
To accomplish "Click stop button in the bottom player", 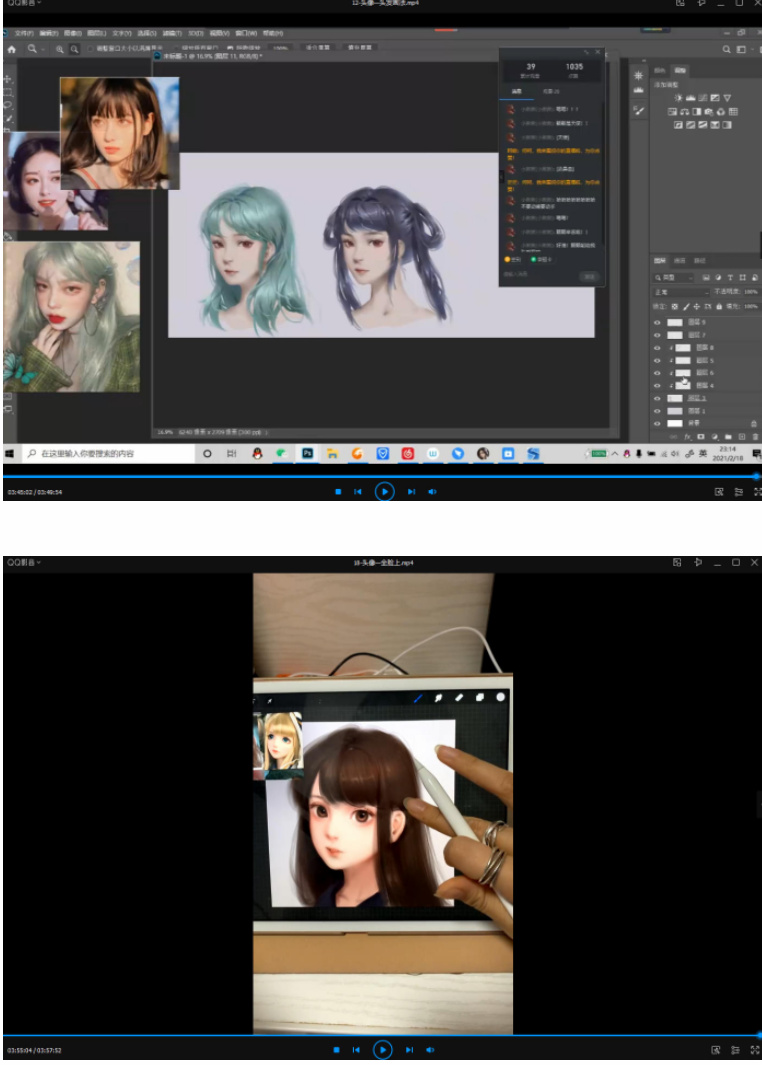I will click(337, 1050).
